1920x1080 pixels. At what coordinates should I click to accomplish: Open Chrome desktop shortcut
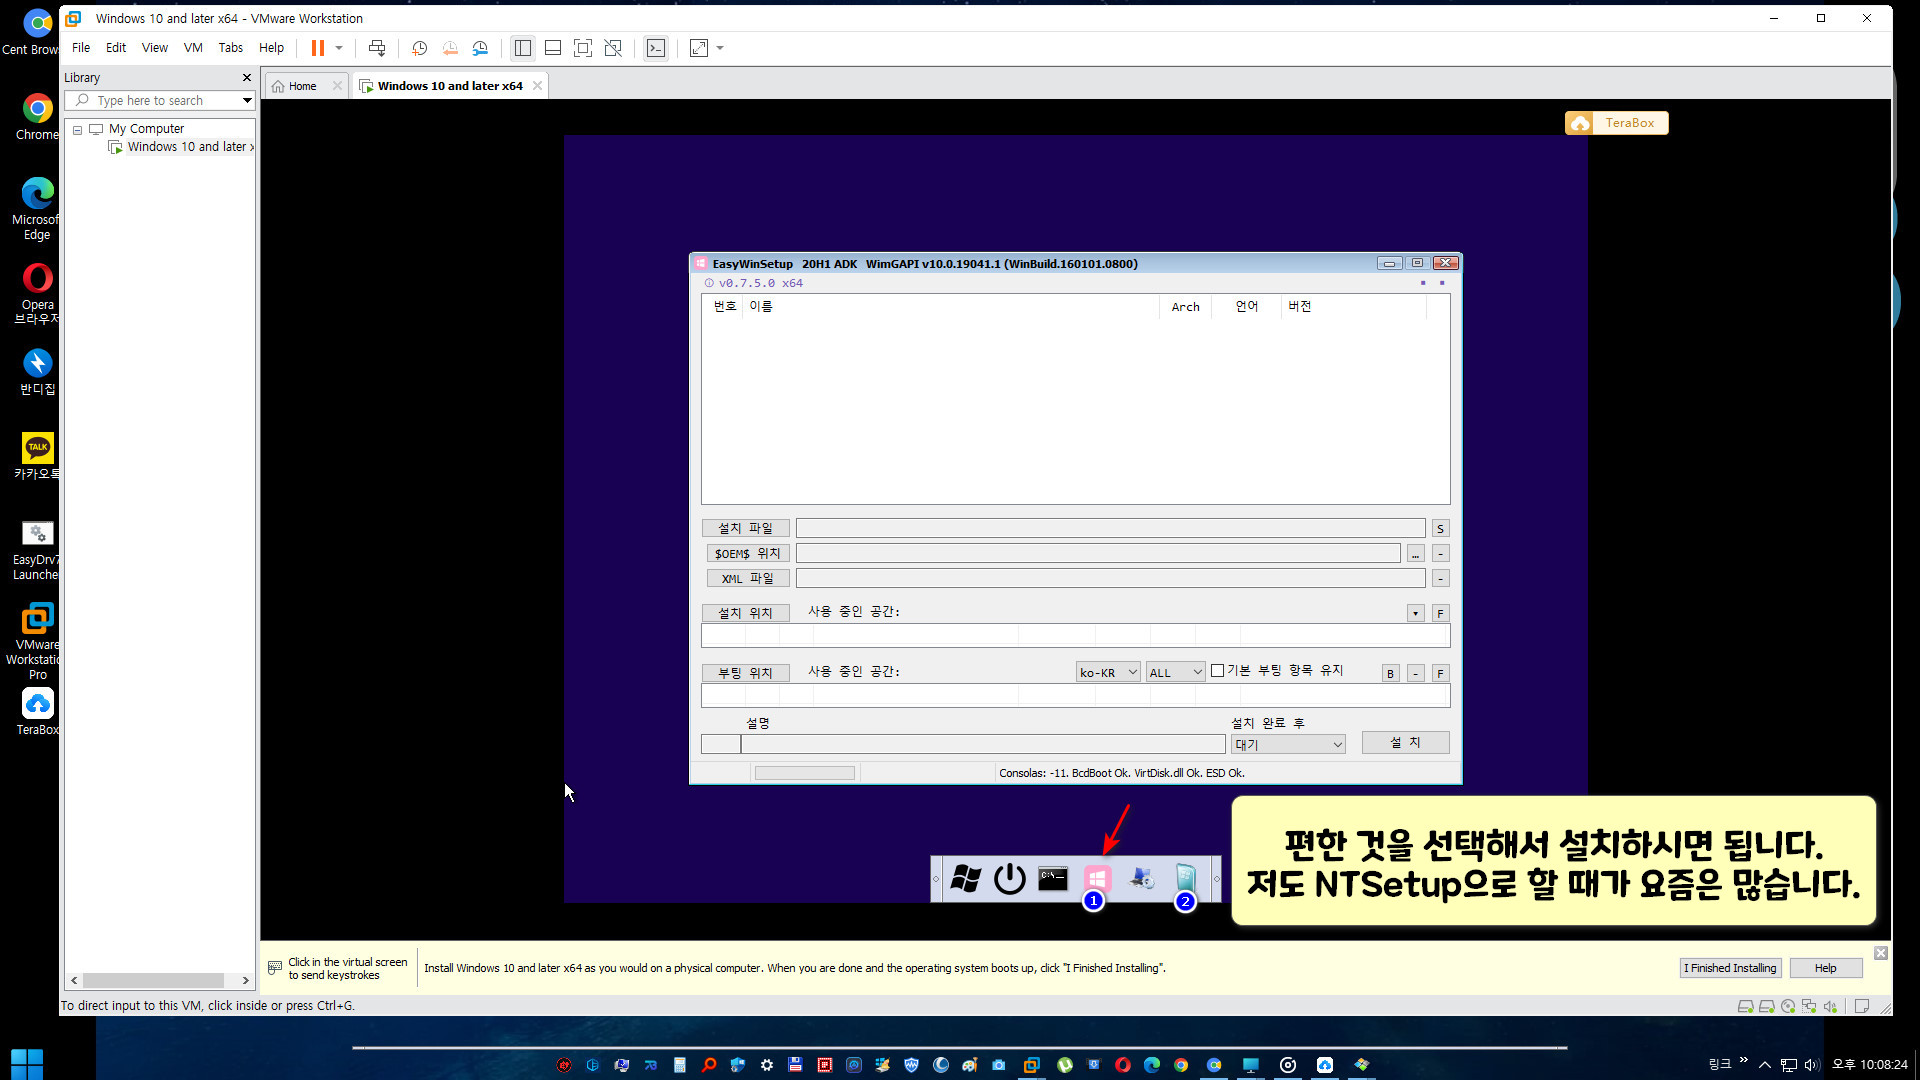38,116
